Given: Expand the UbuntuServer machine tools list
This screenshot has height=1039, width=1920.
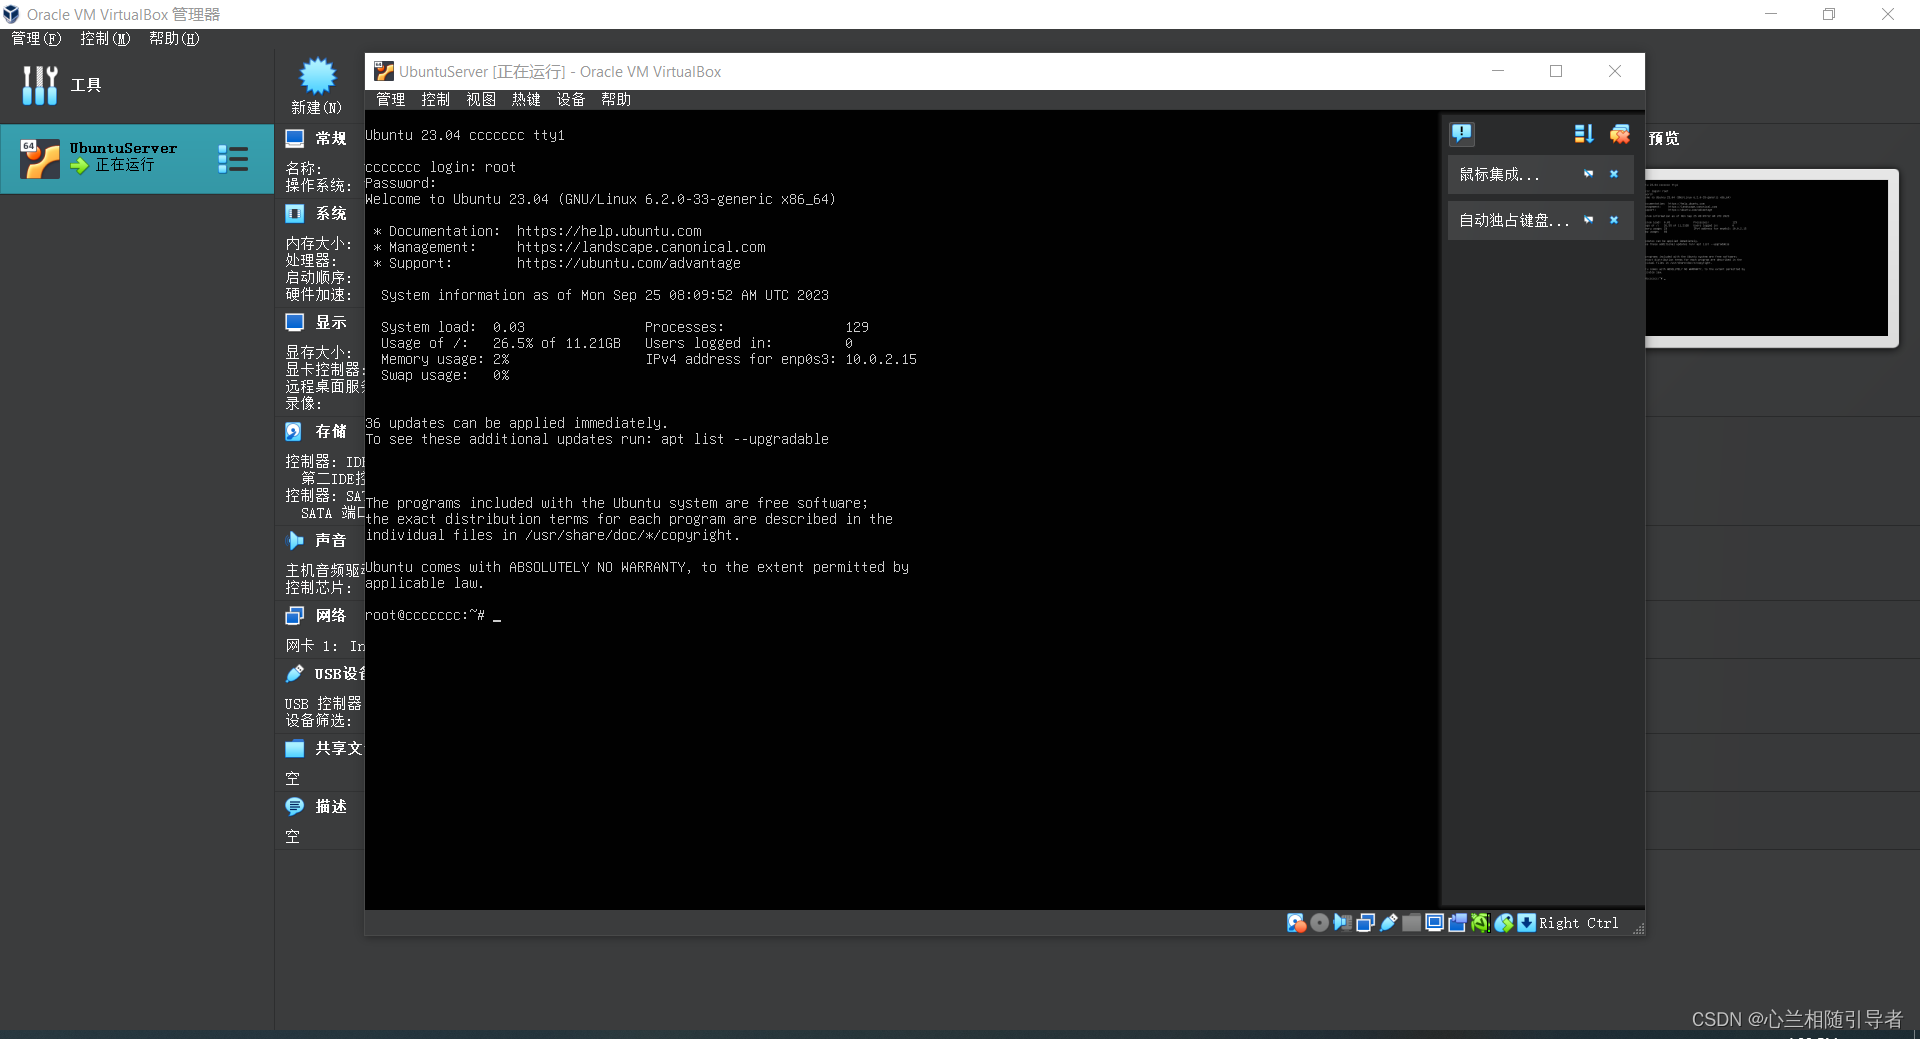Looking at the screenshot, I should pyautogui.click(x=232, y=158).
